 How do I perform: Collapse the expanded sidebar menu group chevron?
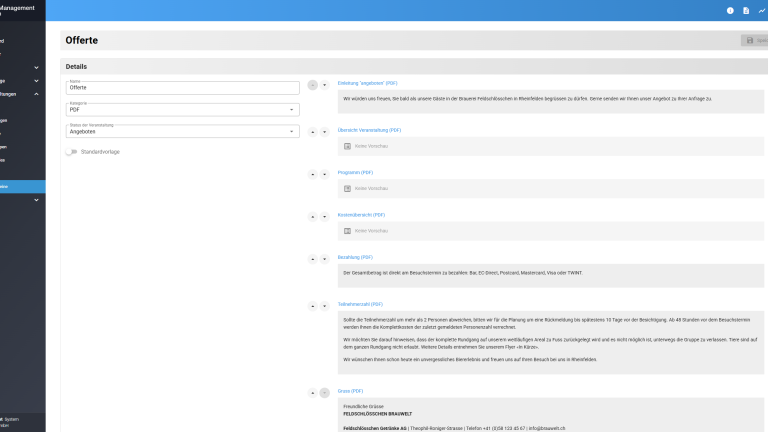36,94
